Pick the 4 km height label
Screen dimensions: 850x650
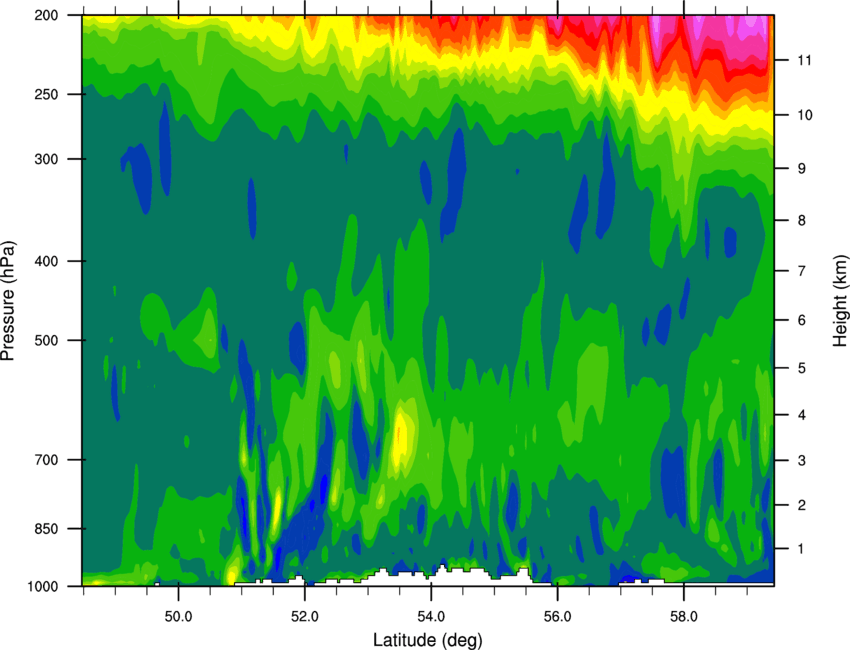[x=802, y=415]
